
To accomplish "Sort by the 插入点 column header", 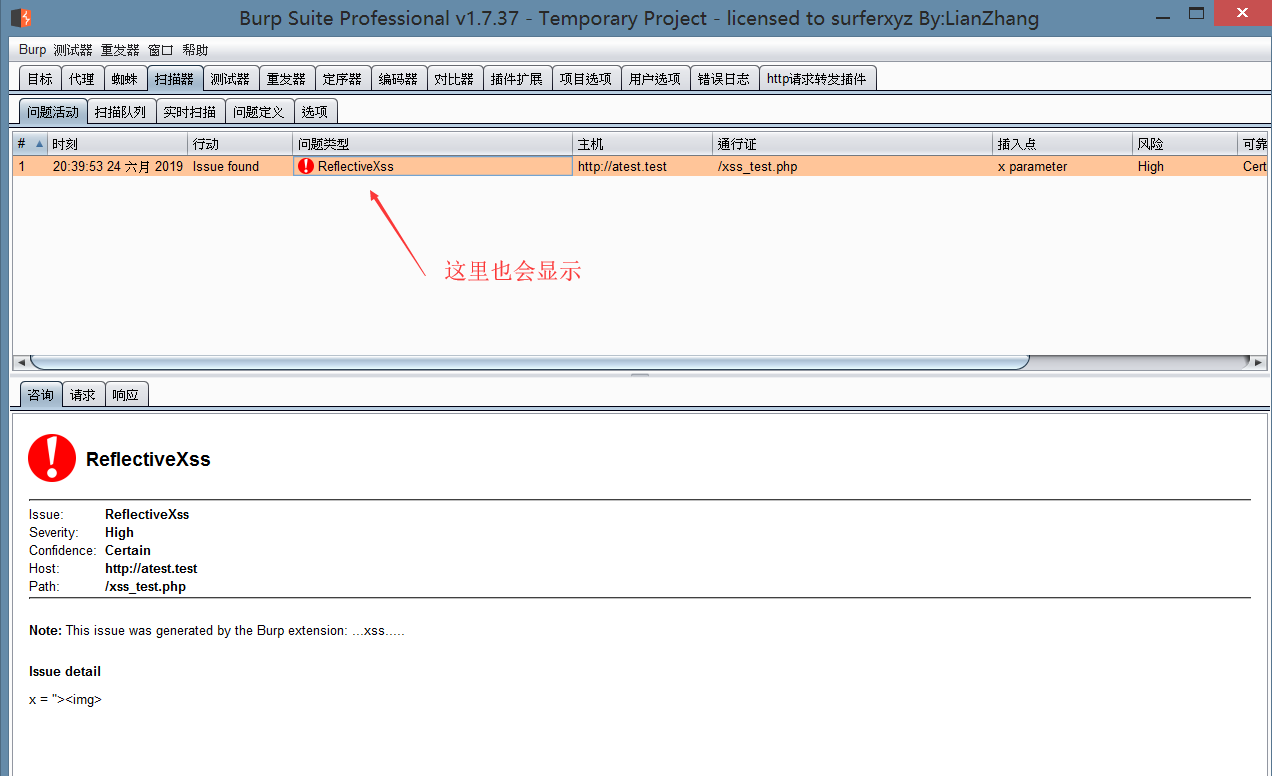I will coord(1063,144).
